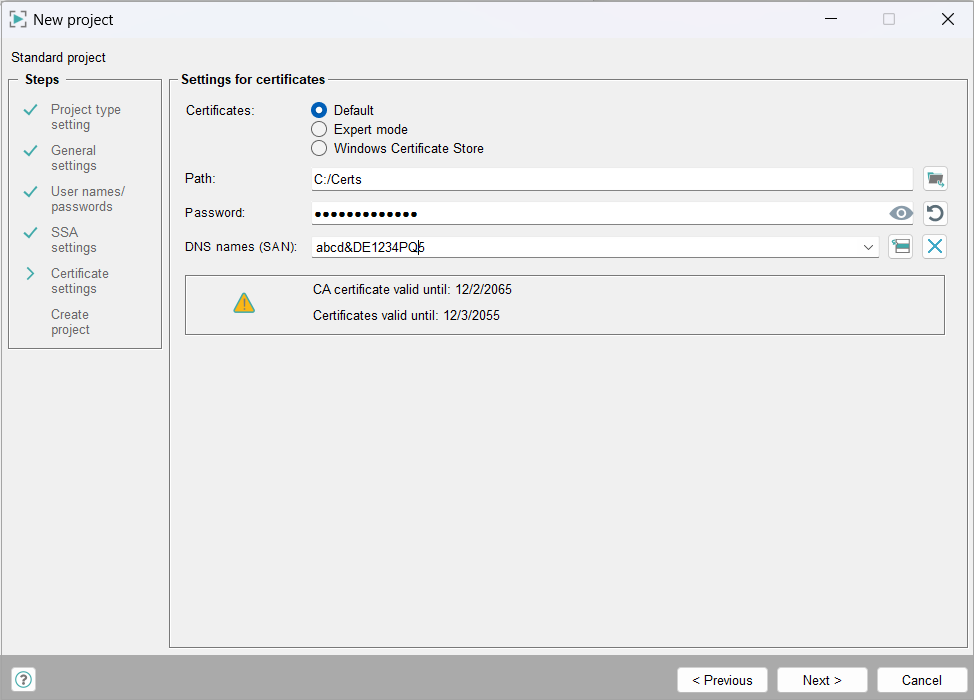Select Windows Certificate Store option

tap(319, 149)
